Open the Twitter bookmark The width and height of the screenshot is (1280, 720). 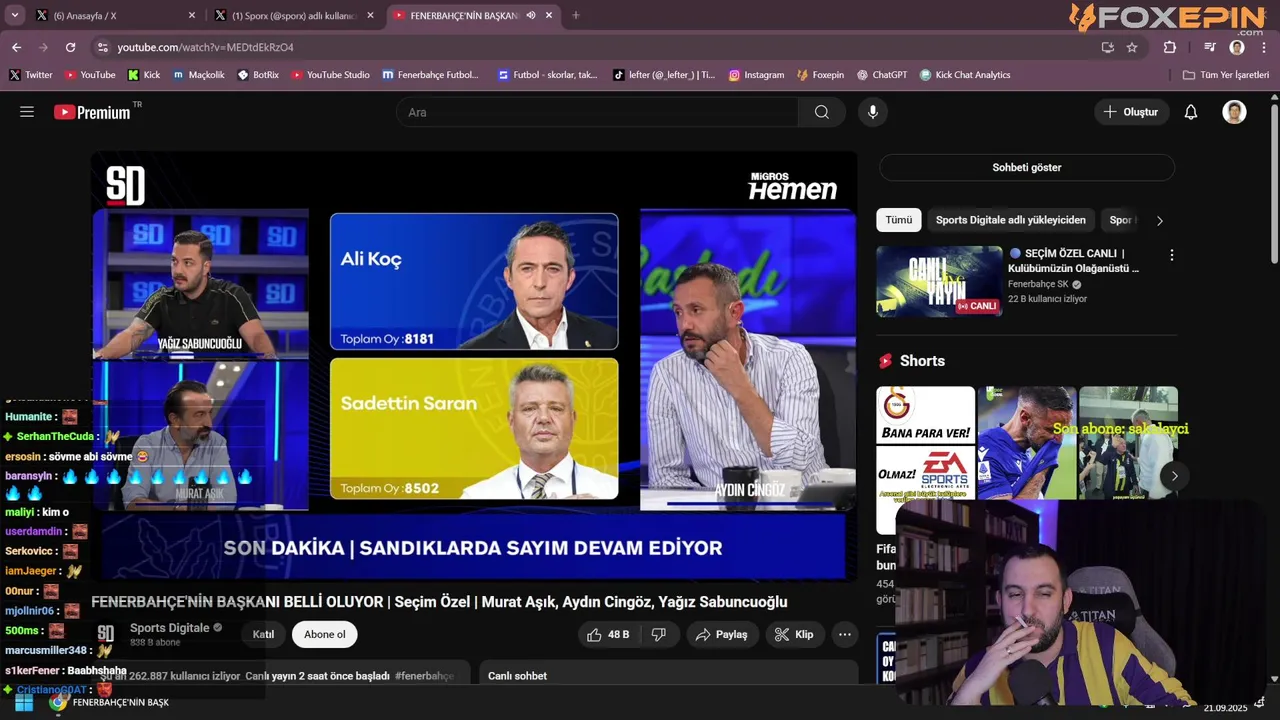point(31,75)
